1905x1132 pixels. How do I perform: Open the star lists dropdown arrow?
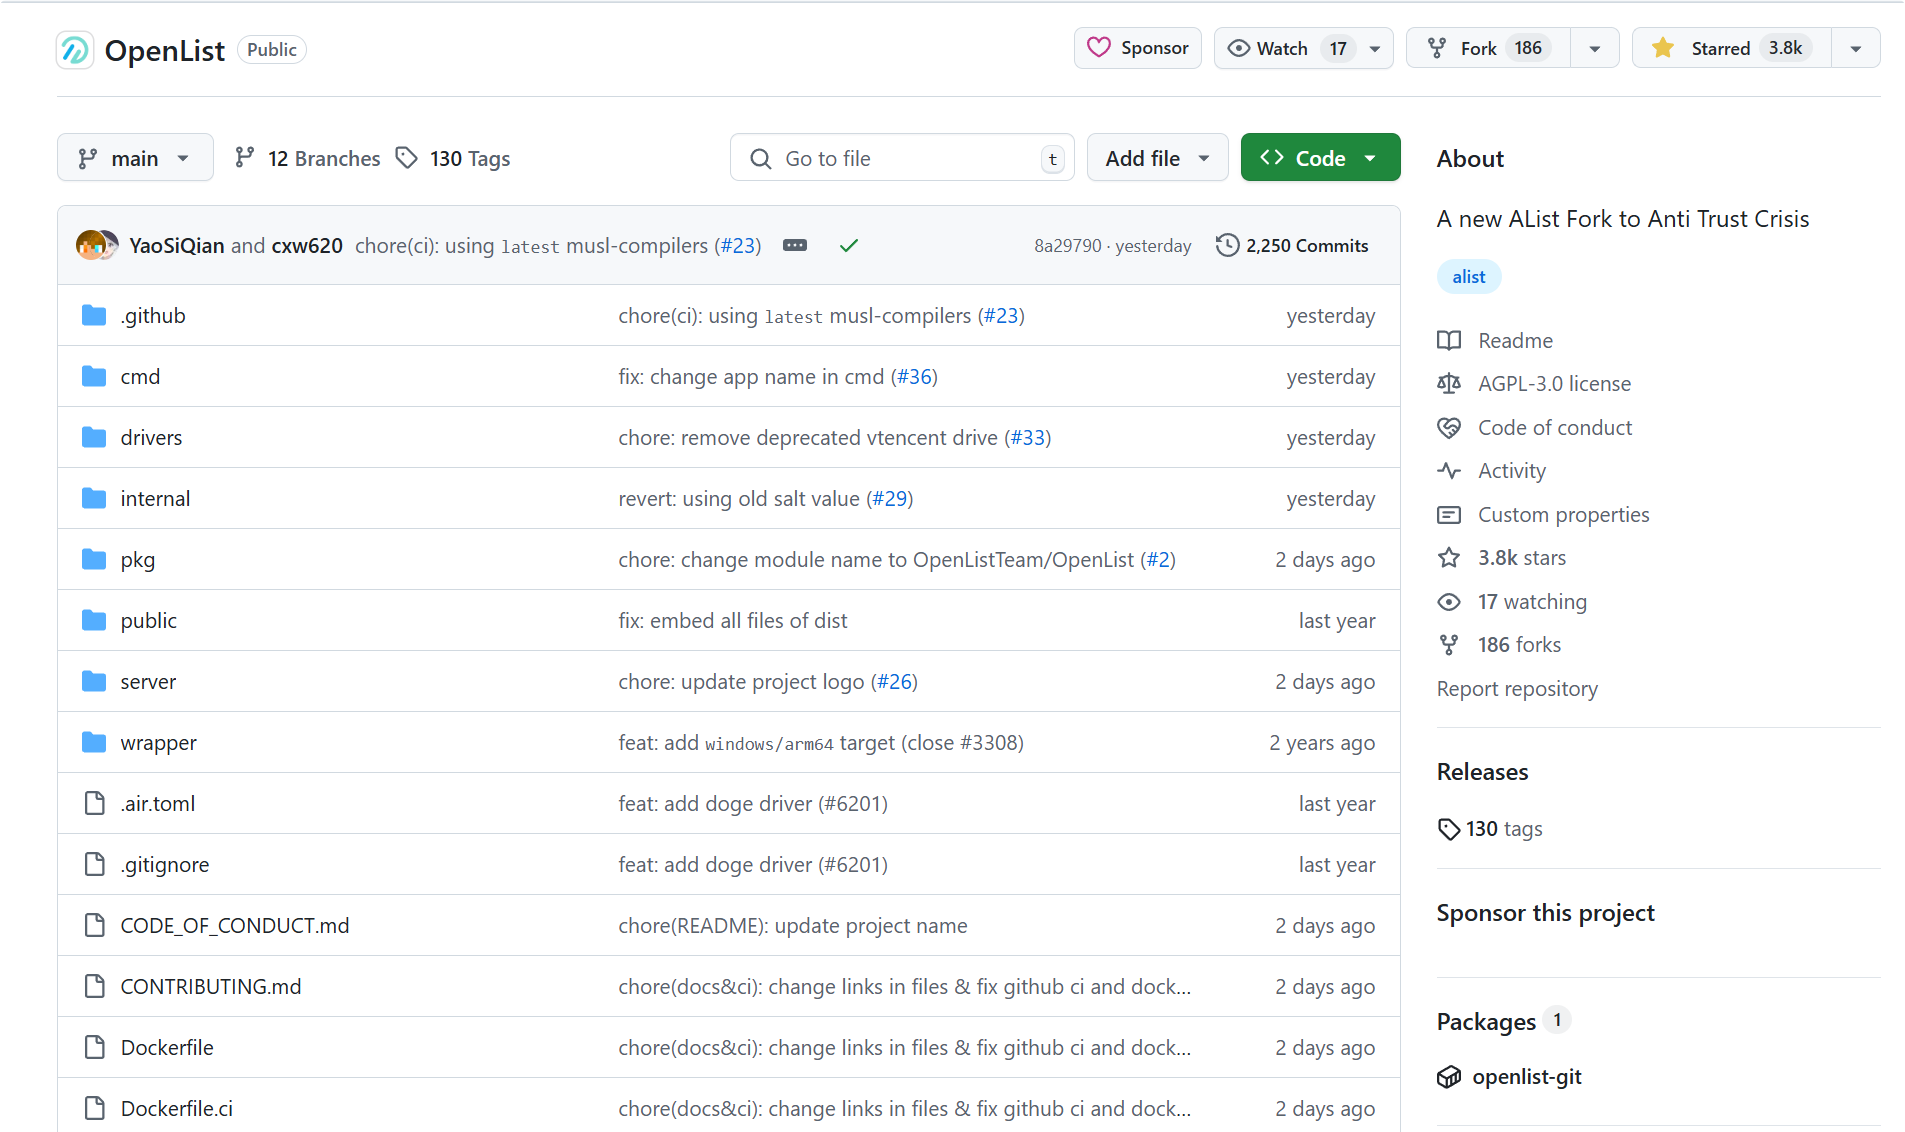pos(1856,48)
